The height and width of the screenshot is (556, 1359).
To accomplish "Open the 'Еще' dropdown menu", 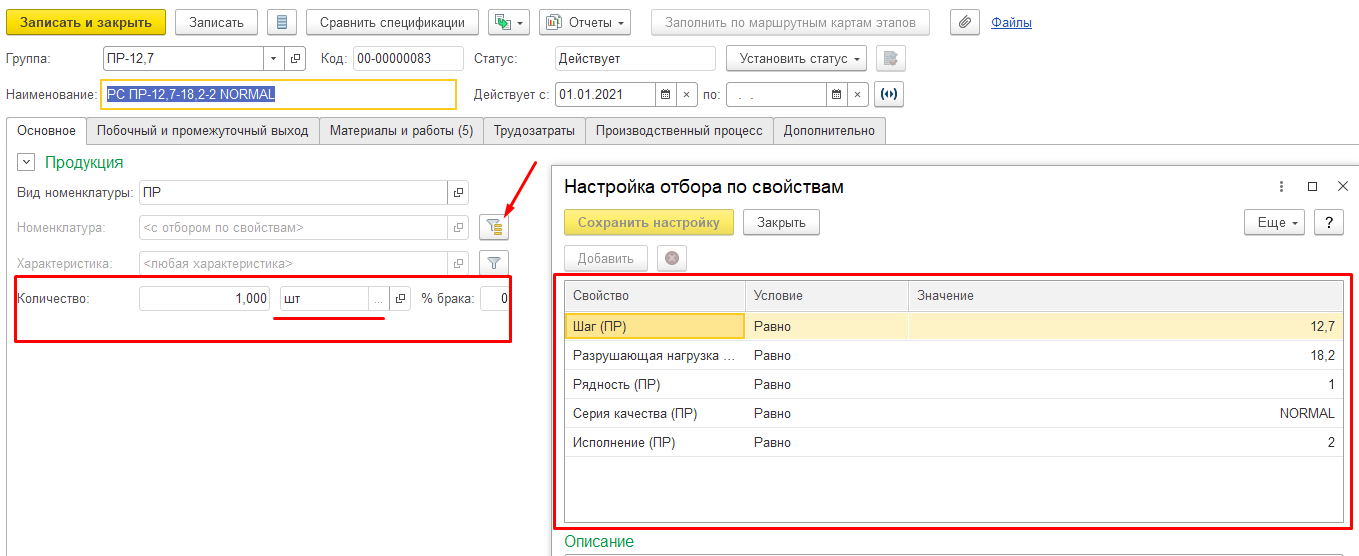I will click(x=1274, y=222).
